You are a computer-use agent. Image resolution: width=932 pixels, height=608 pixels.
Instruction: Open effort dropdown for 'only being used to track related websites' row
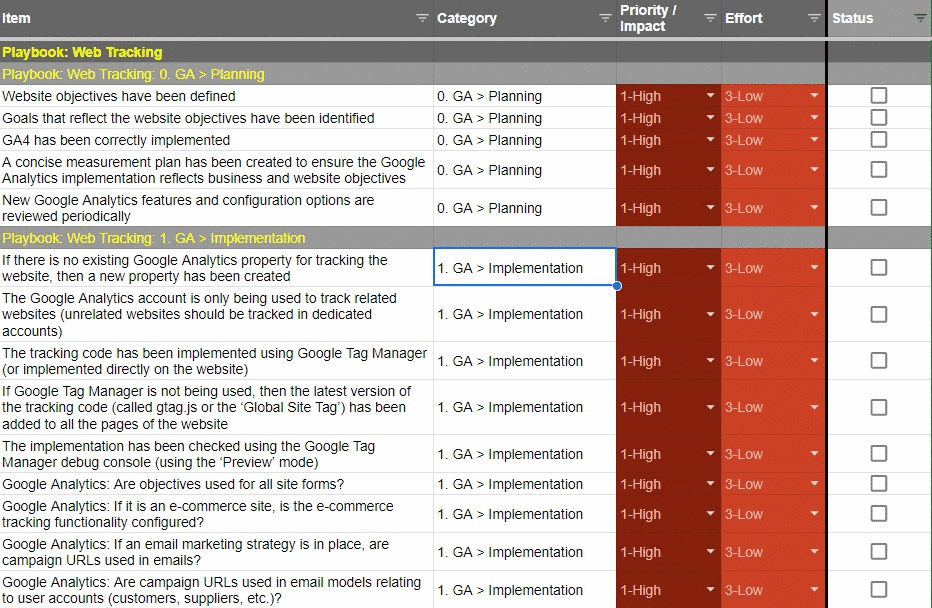(814, 314)
